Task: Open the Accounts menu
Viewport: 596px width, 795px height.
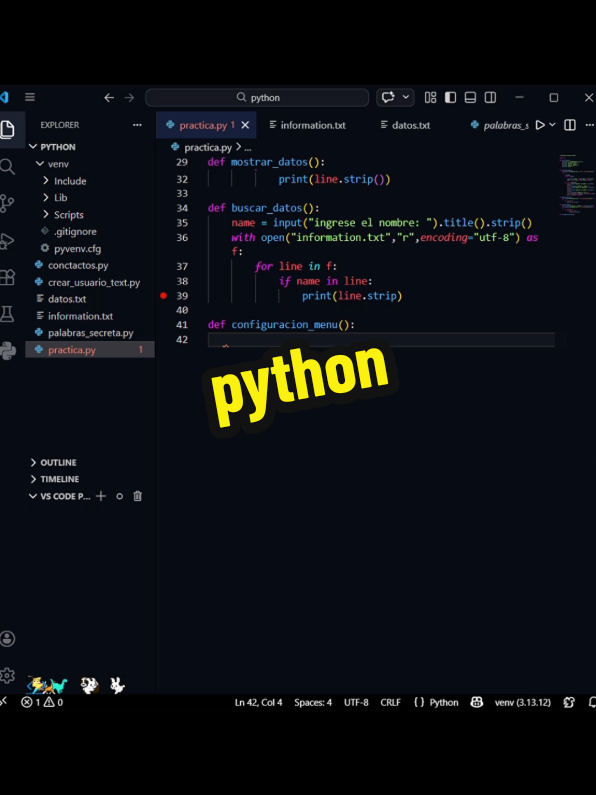Action: (7, 639)
